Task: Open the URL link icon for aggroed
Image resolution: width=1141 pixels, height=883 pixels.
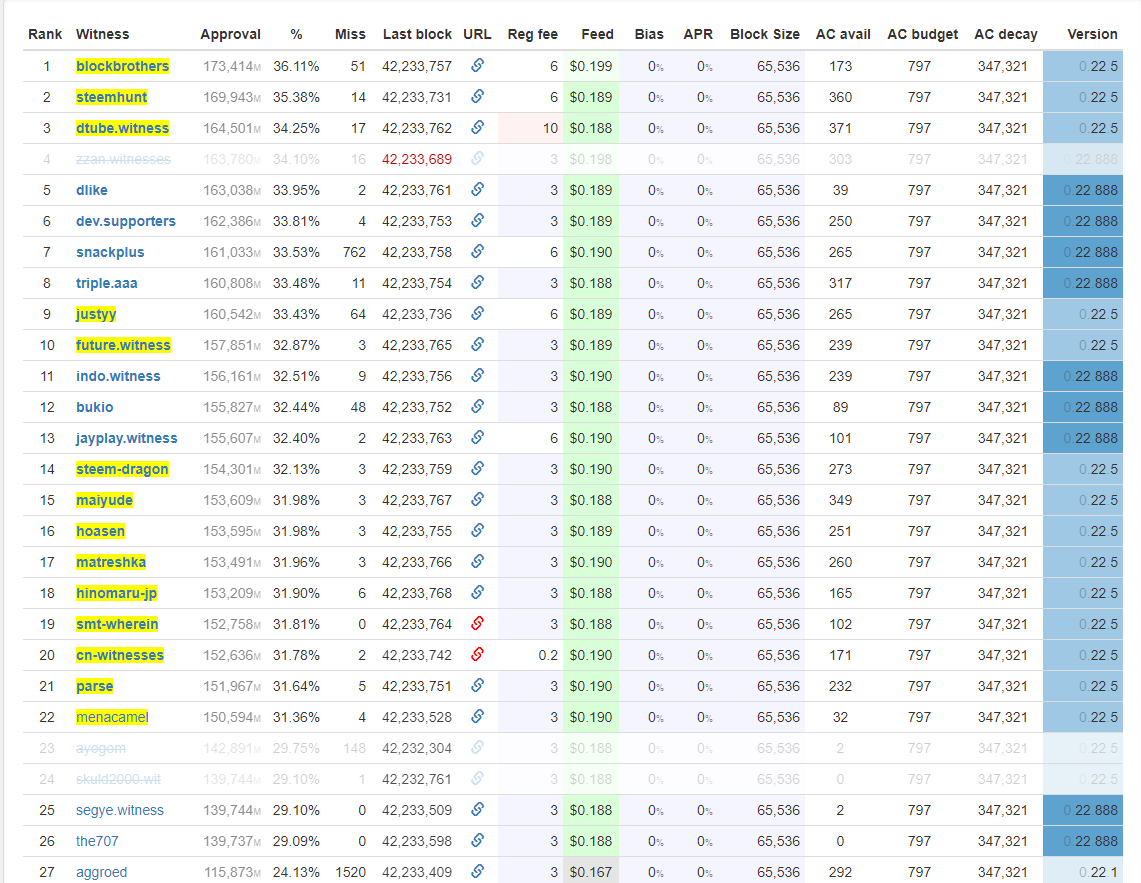Action: 477,871
